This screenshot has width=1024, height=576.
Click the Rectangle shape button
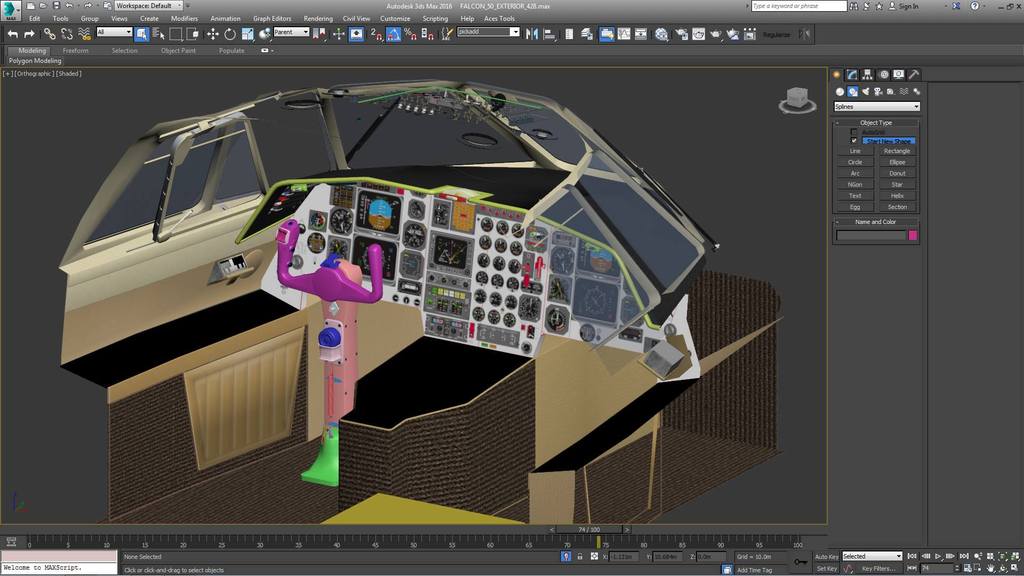pos(897,151)
